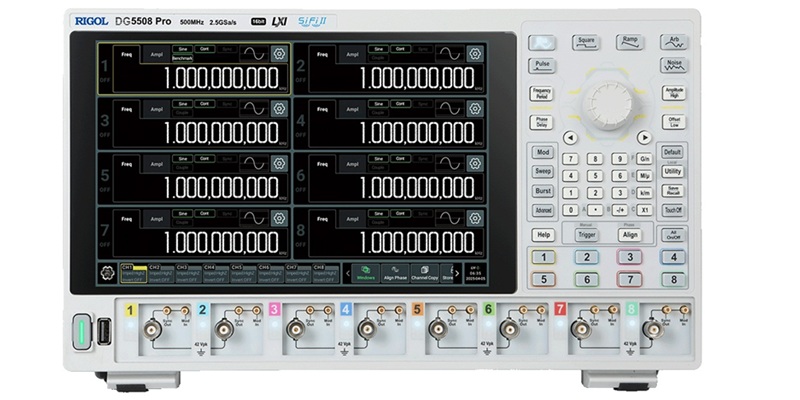Click the green power button
This screenshot has width=800, height=400.
(x=81, y=332)
